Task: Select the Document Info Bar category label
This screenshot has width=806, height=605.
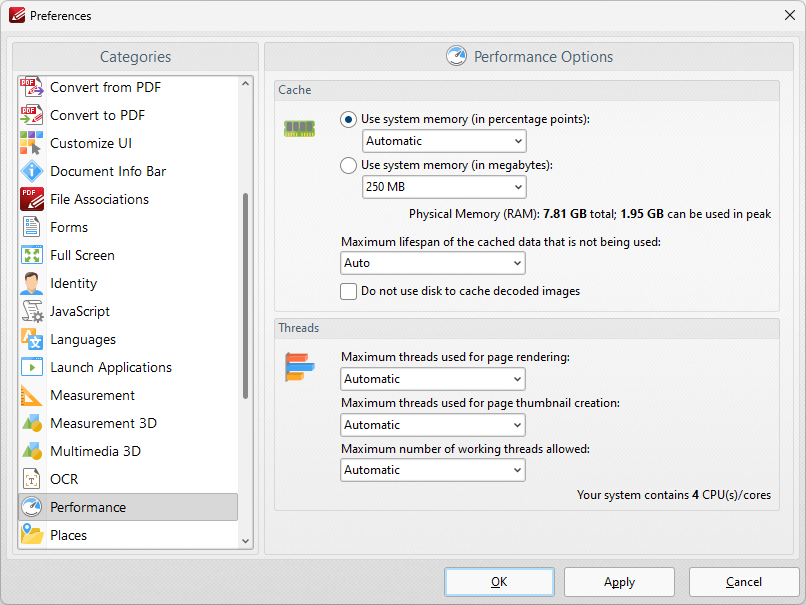Action: click(108, 171)
